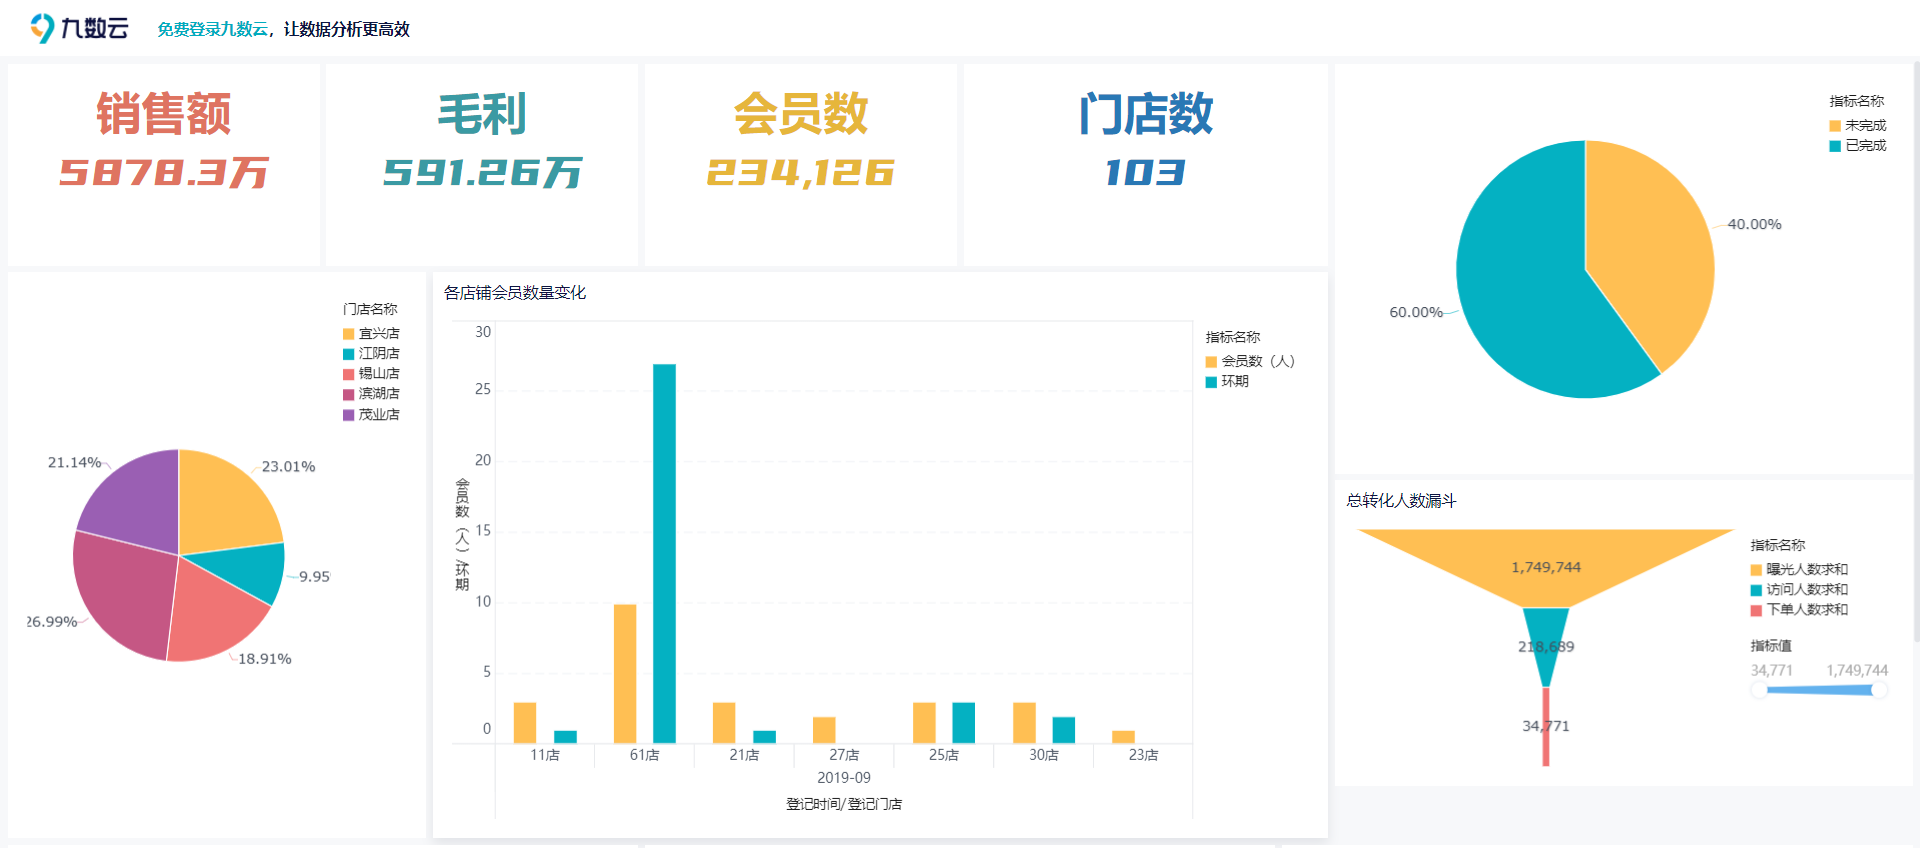Screen dimensions: 1920x848
Task: Click the 218,689 teal funnel section
Action: tap(1546, 646)
